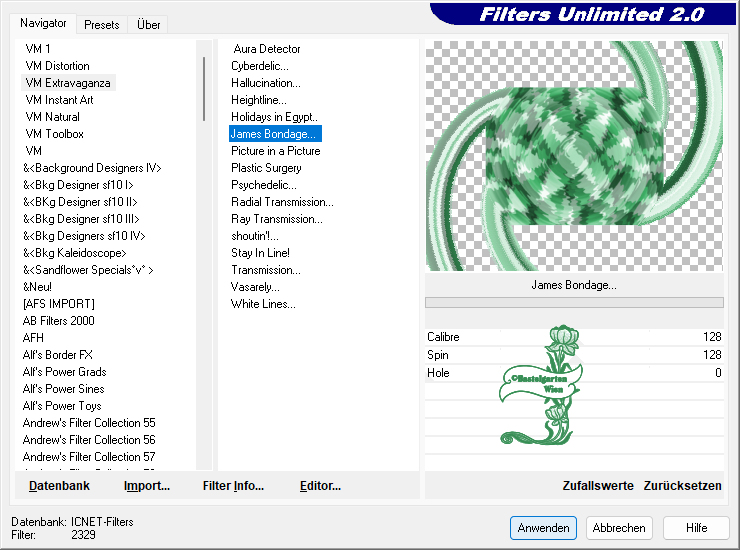Select VM 1 filter category
Viewport: 740px width, 550px height.
click(x=38, y=49)
